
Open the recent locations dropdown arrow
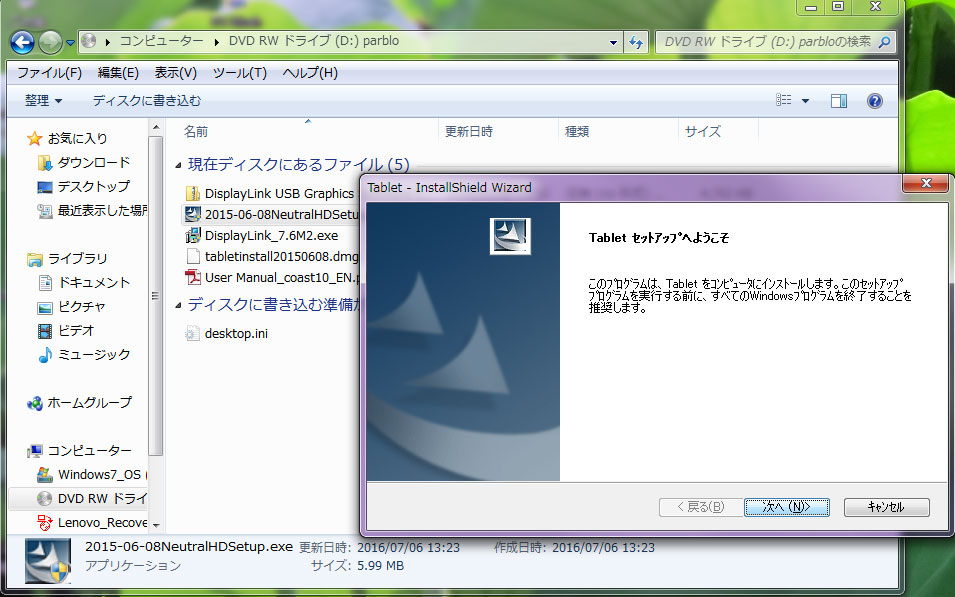pos(70,43)
